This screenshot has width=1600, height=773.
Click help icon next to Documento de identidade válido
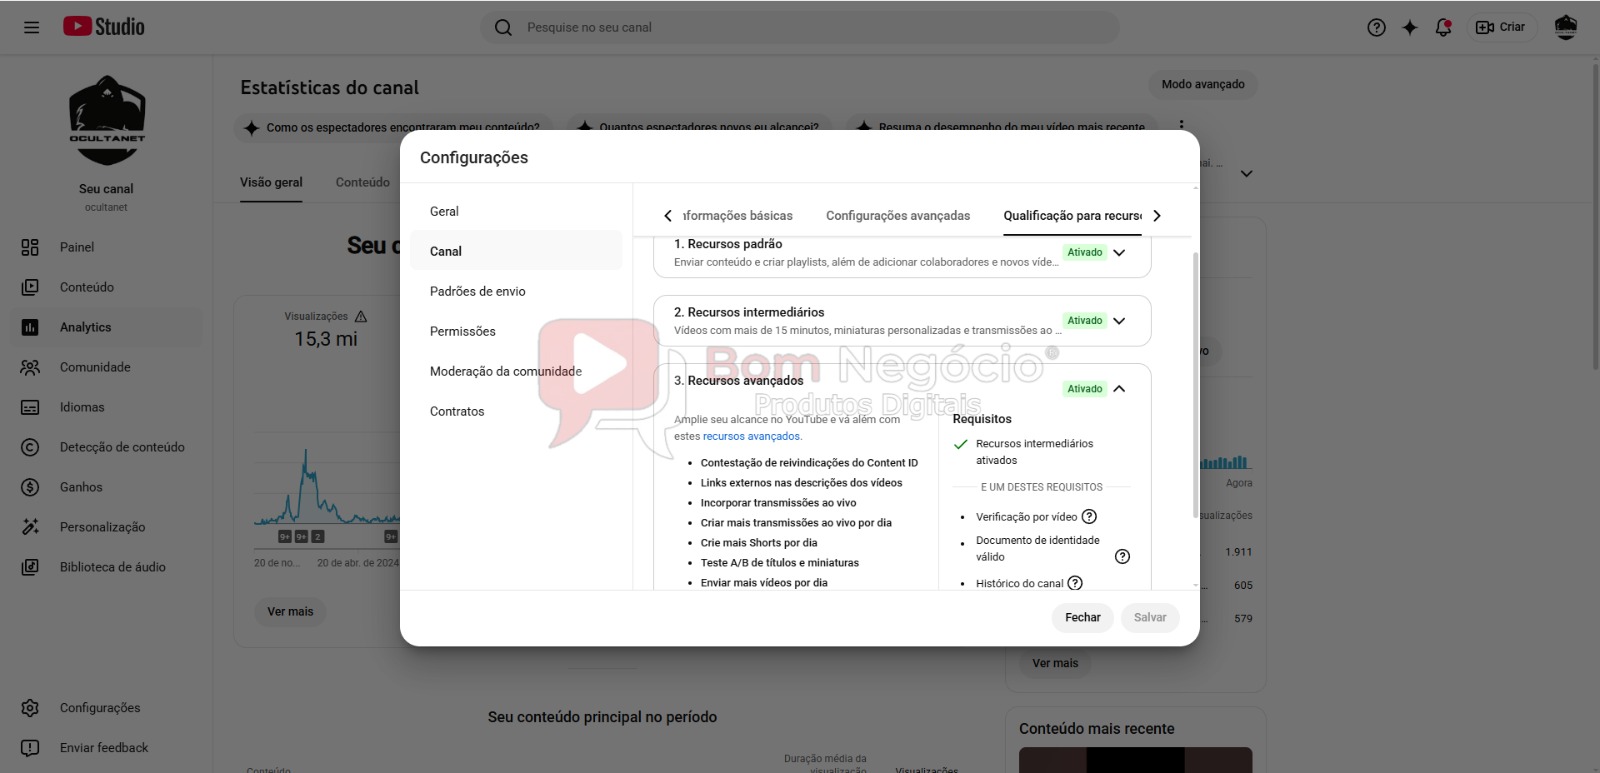(x=1122, y=557)
